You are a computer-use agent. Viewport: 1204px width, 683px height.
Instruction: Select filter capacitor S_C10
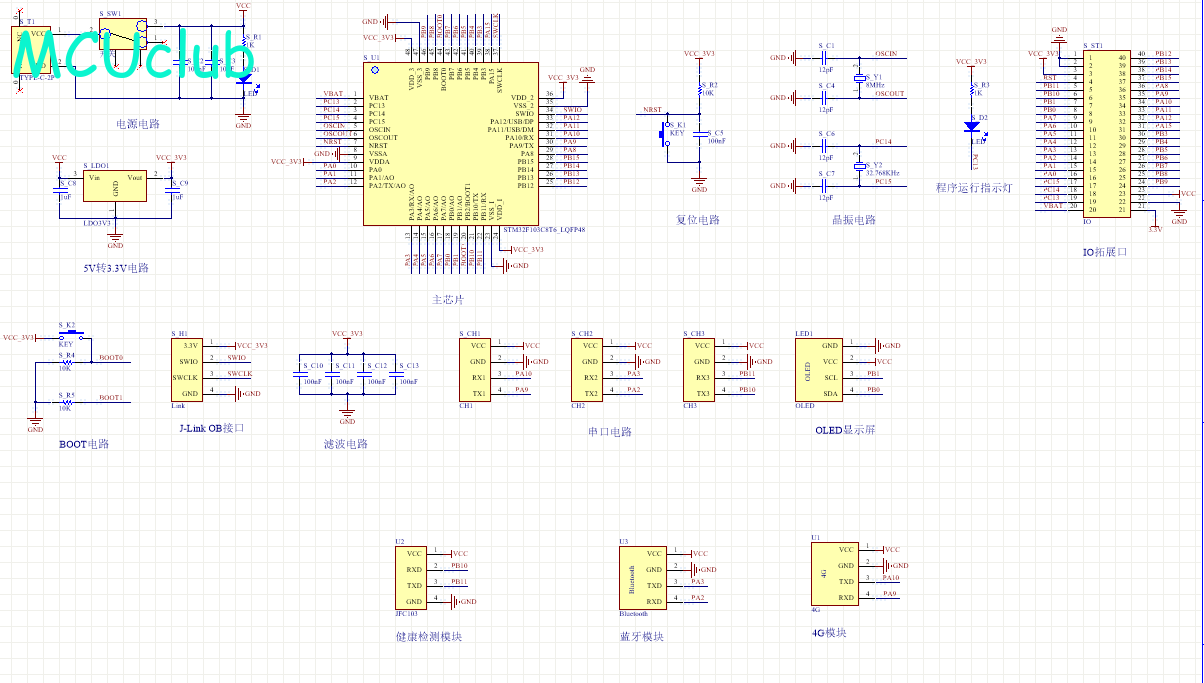[299, 373]
